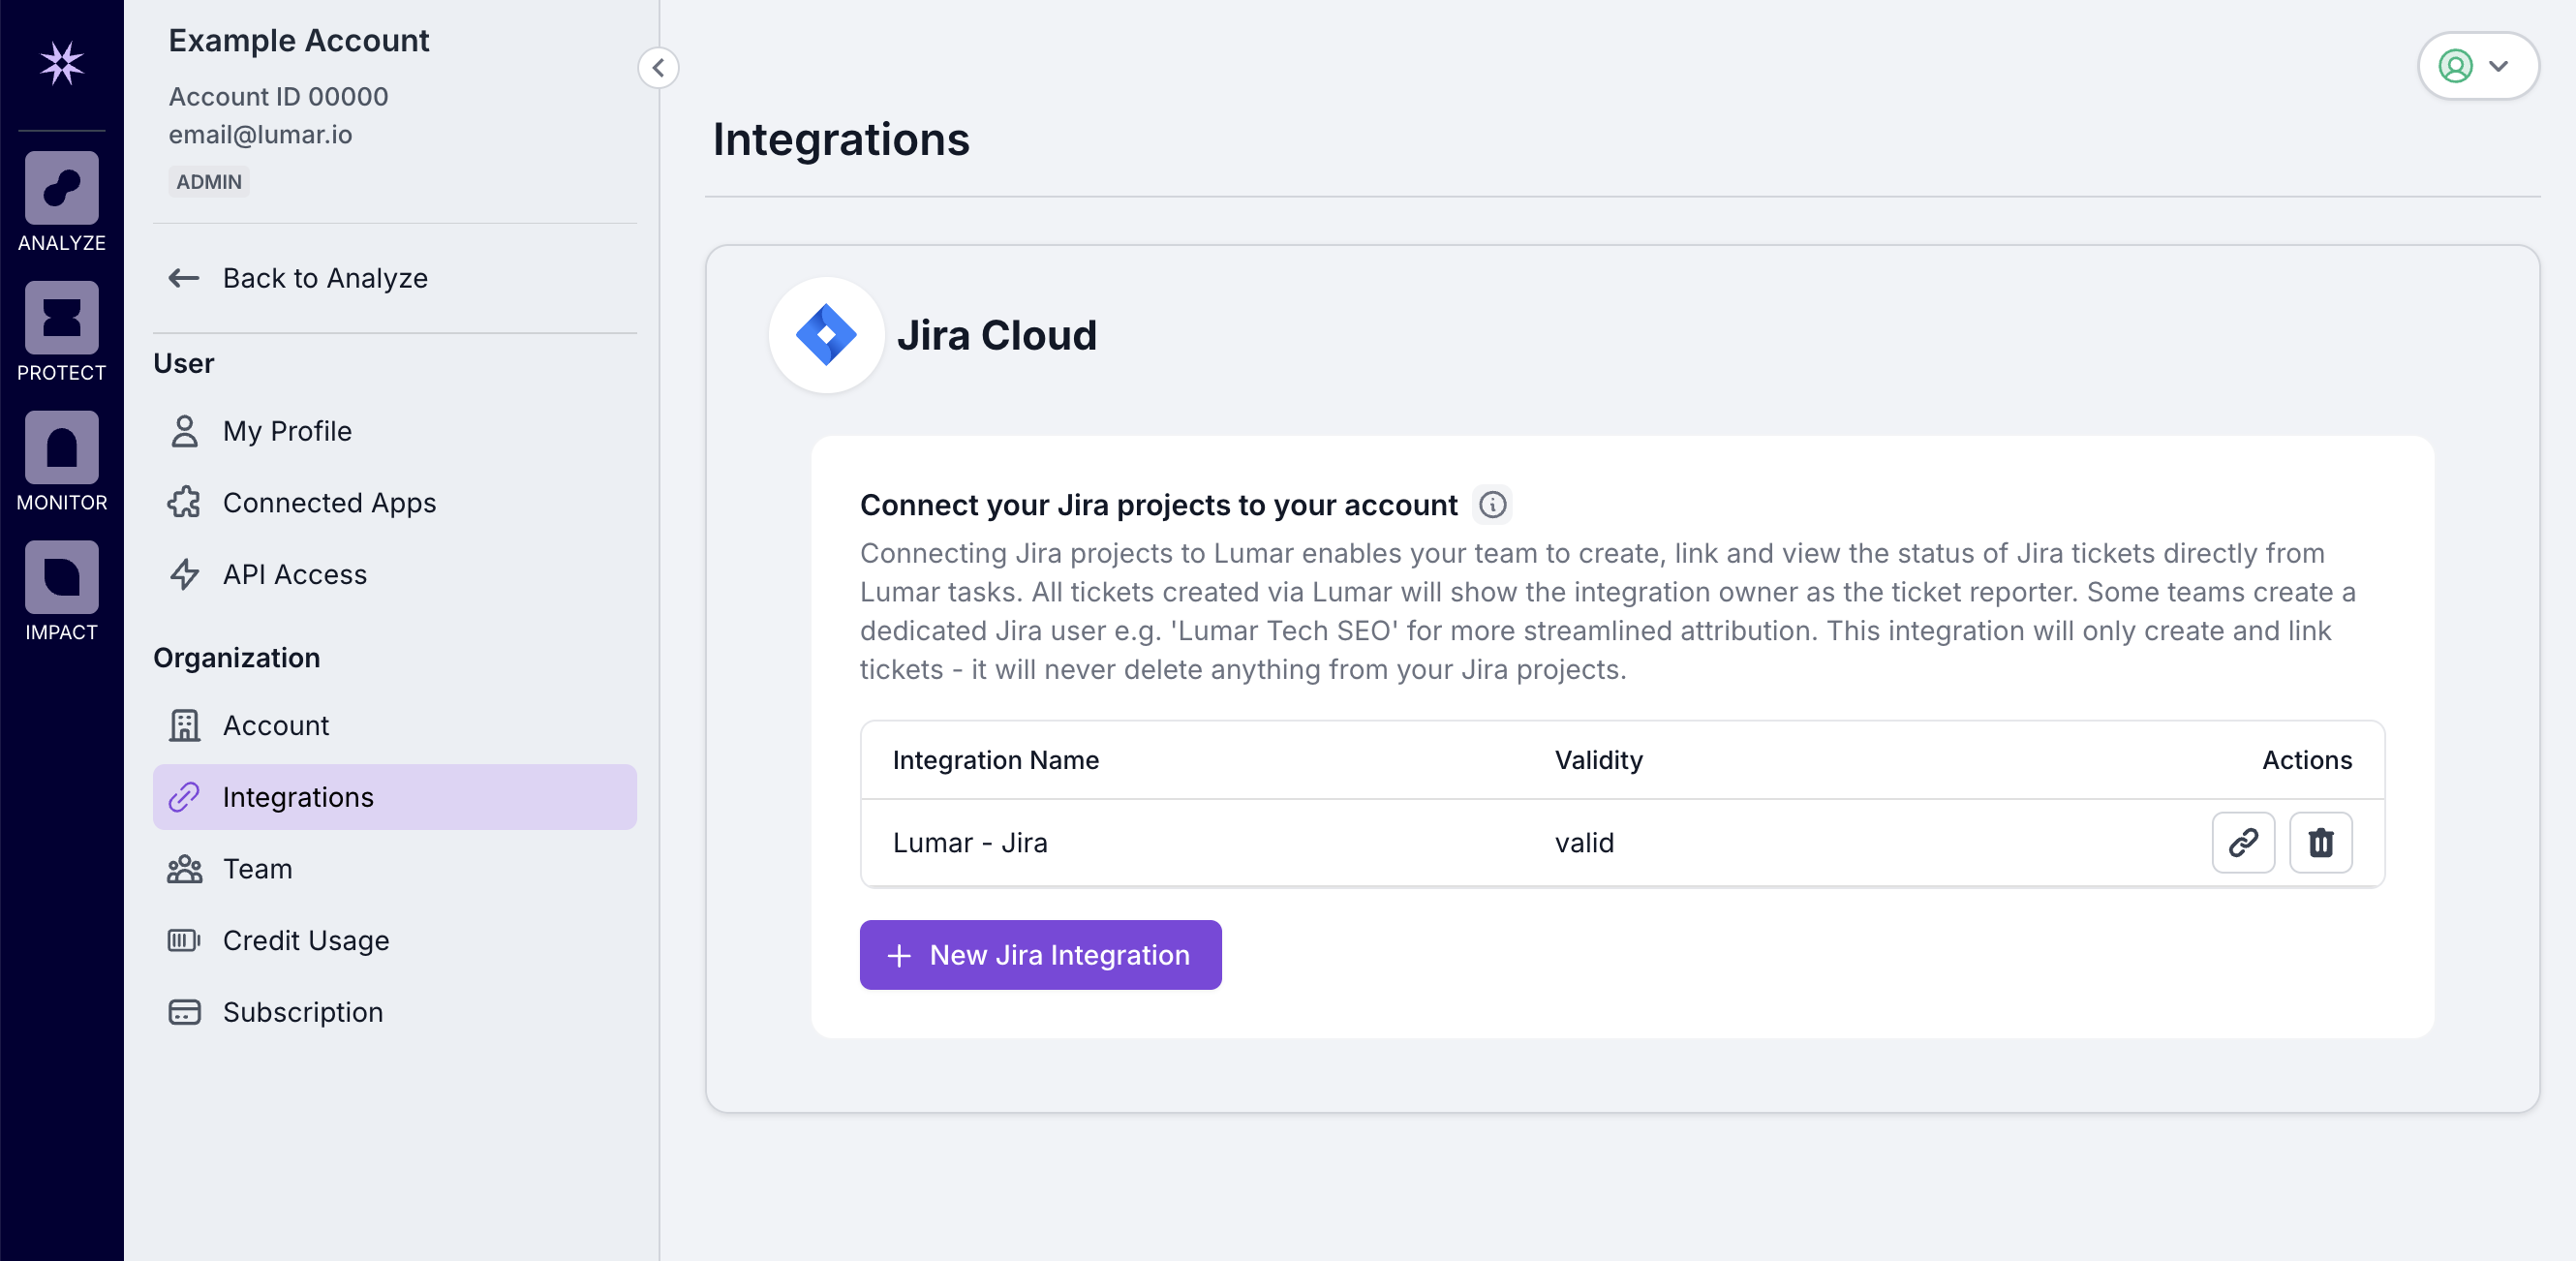This screenshot has width=2576, height=1261.
Task: Open Credit Usage page
Action: point(305,941)
